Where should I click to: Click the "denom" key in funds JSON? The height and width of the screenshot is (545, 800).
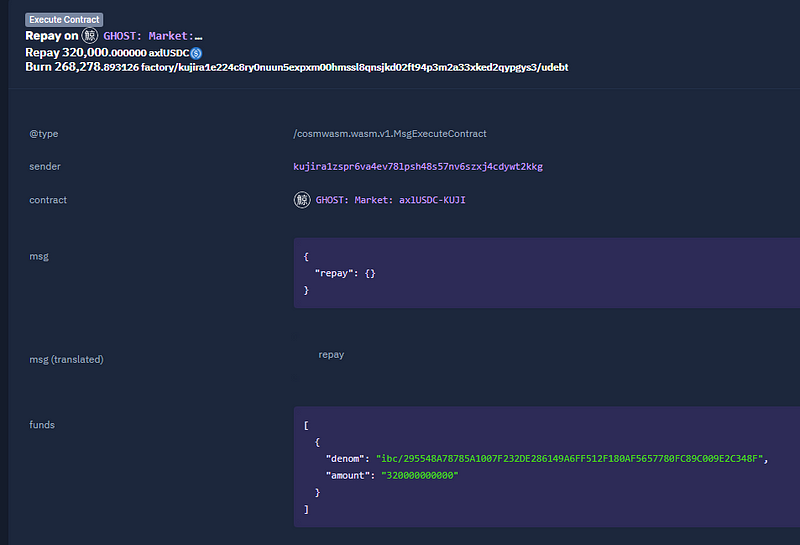pos(345,458)
